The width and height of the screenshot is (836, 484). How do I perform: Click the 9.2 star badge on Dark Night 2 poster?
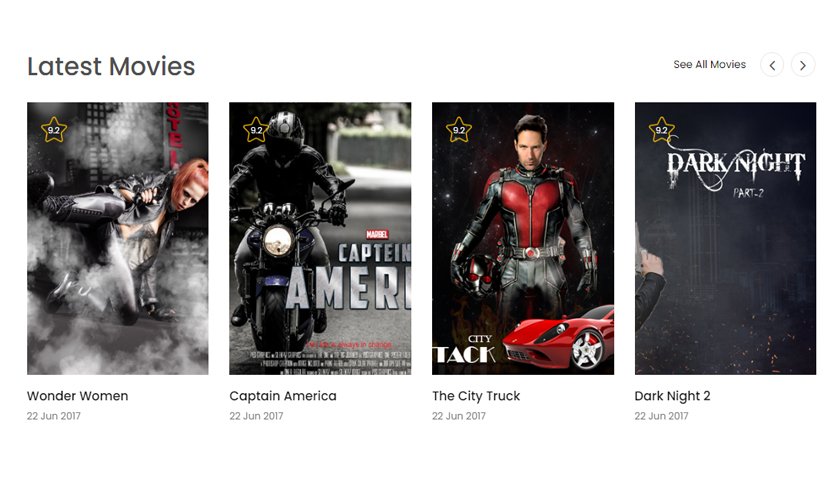[661, 130]
